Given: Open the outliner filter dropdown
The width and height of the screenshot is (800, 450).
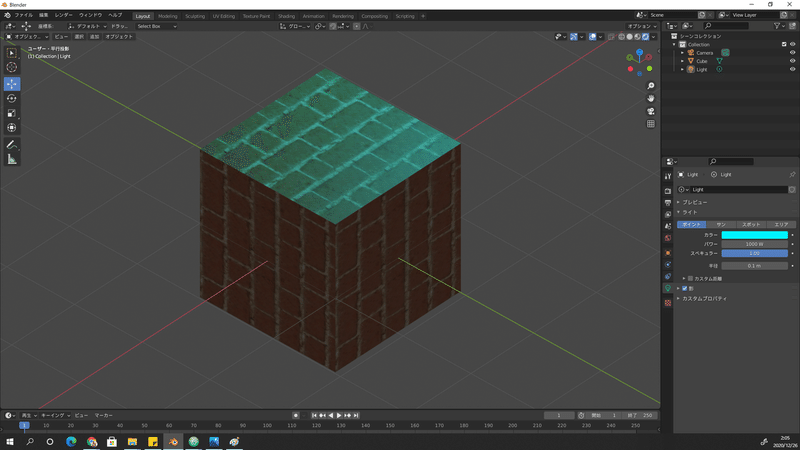Looking at the screenshot, I should tap(779, 26).
